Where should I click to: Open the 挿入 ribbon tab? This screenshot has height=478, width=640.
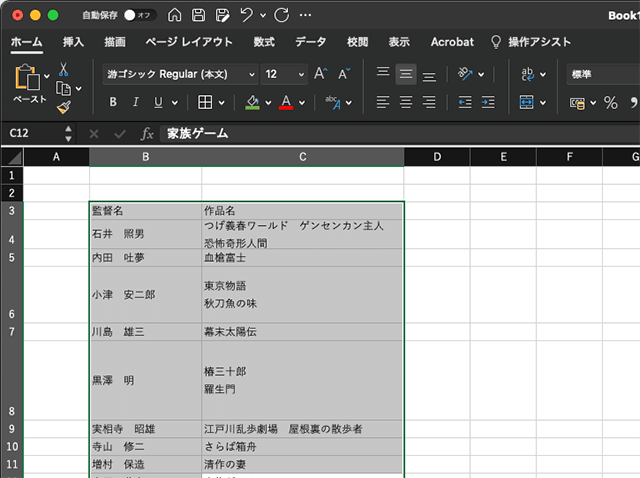pyautogui.click(x=73, y=42)
